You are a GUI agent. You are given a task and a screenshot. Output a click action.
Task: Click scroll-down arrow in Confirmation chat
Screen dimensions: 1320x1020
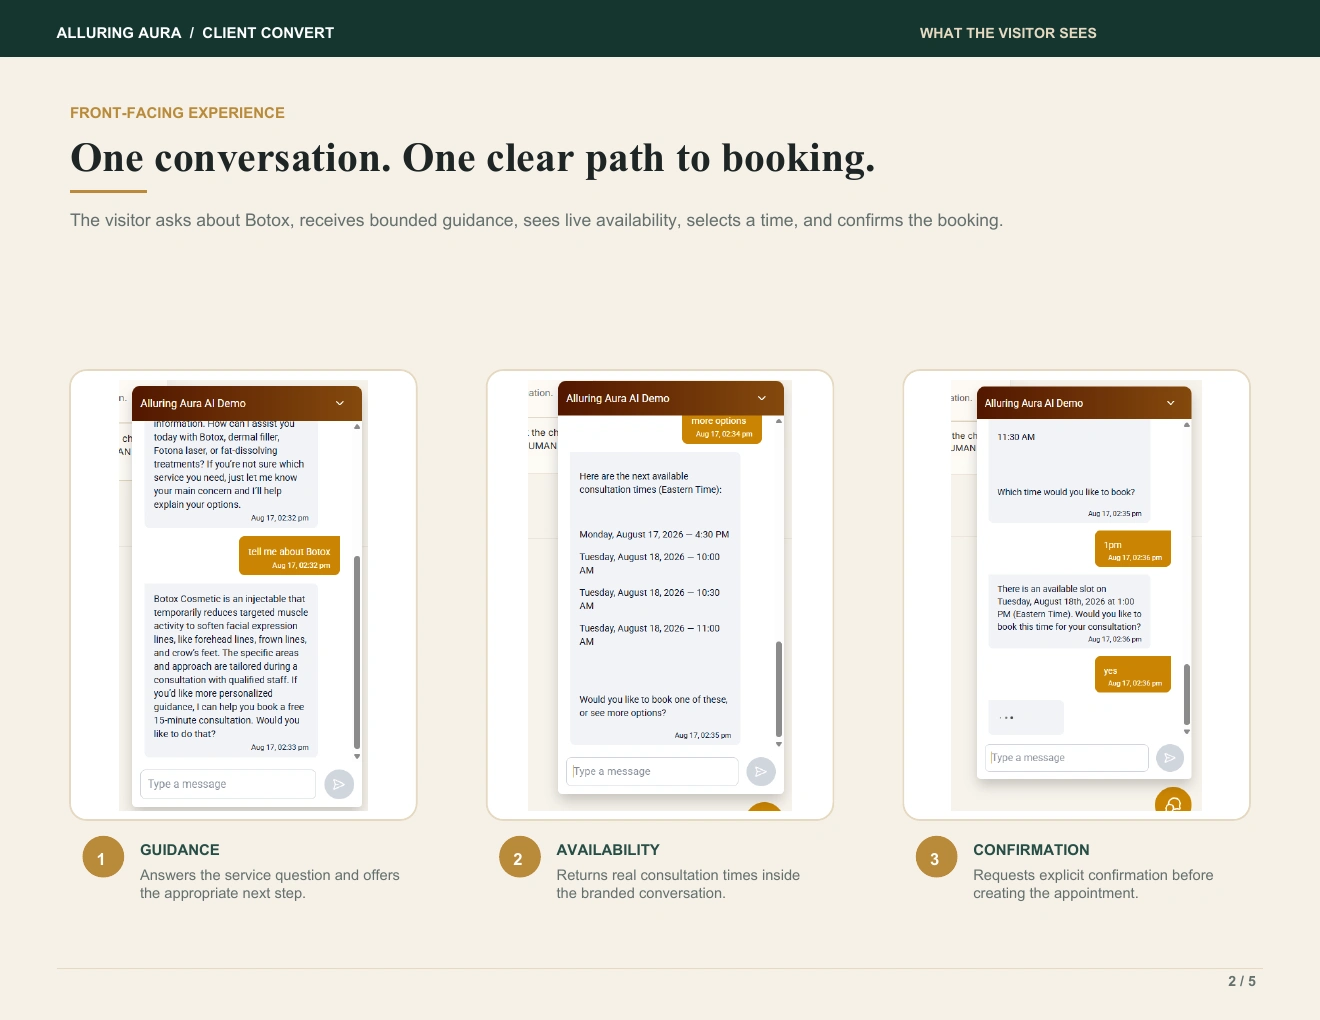(x=1187, y=732)
